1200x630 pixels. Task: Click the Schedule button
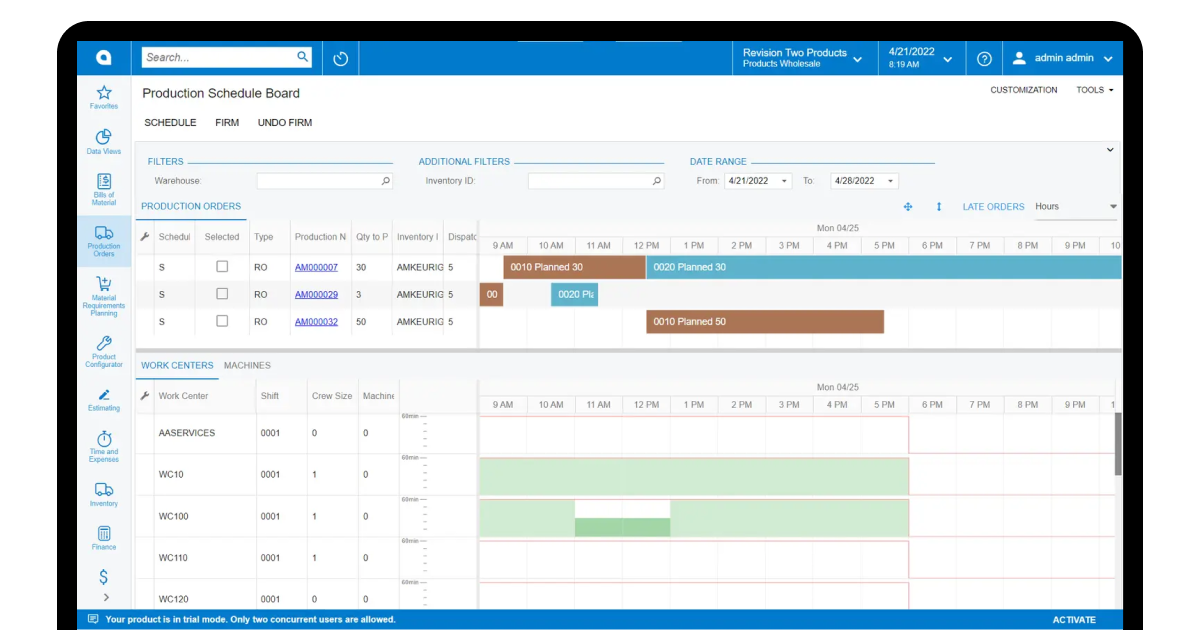point(170,123)
